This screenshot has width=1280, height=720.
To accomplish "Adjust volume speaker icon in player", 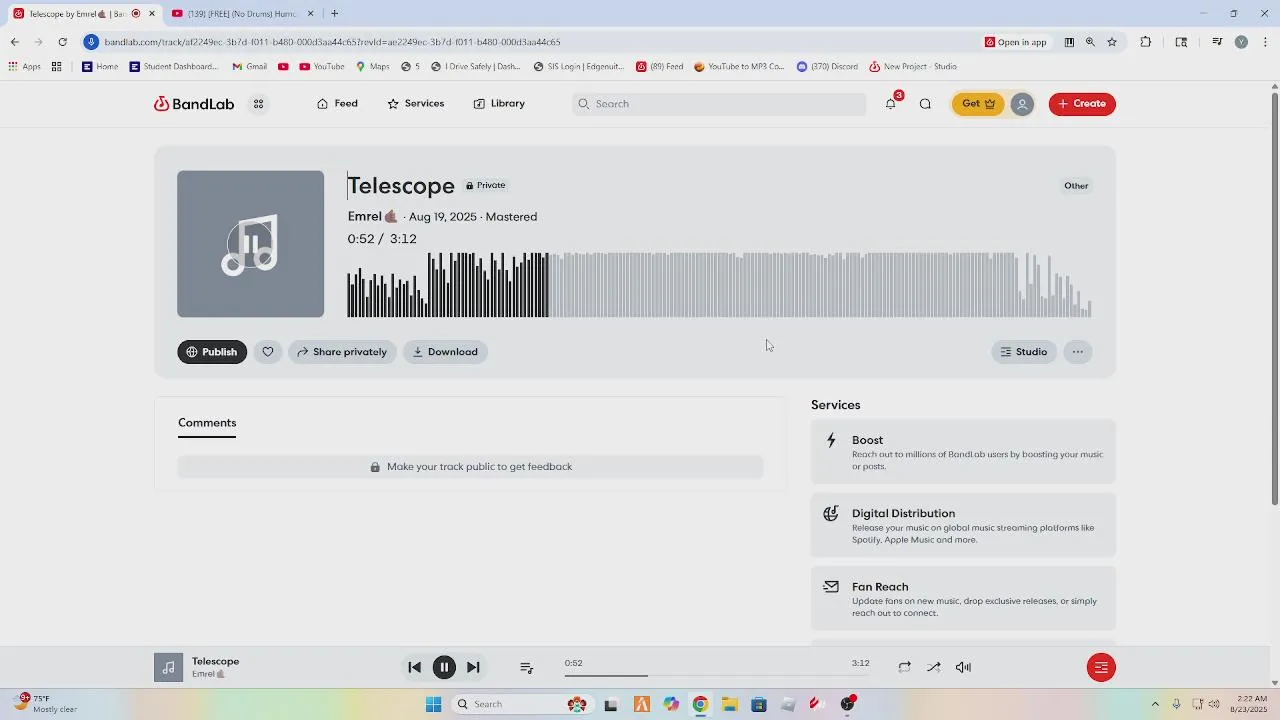I will (x=963, y=667).
